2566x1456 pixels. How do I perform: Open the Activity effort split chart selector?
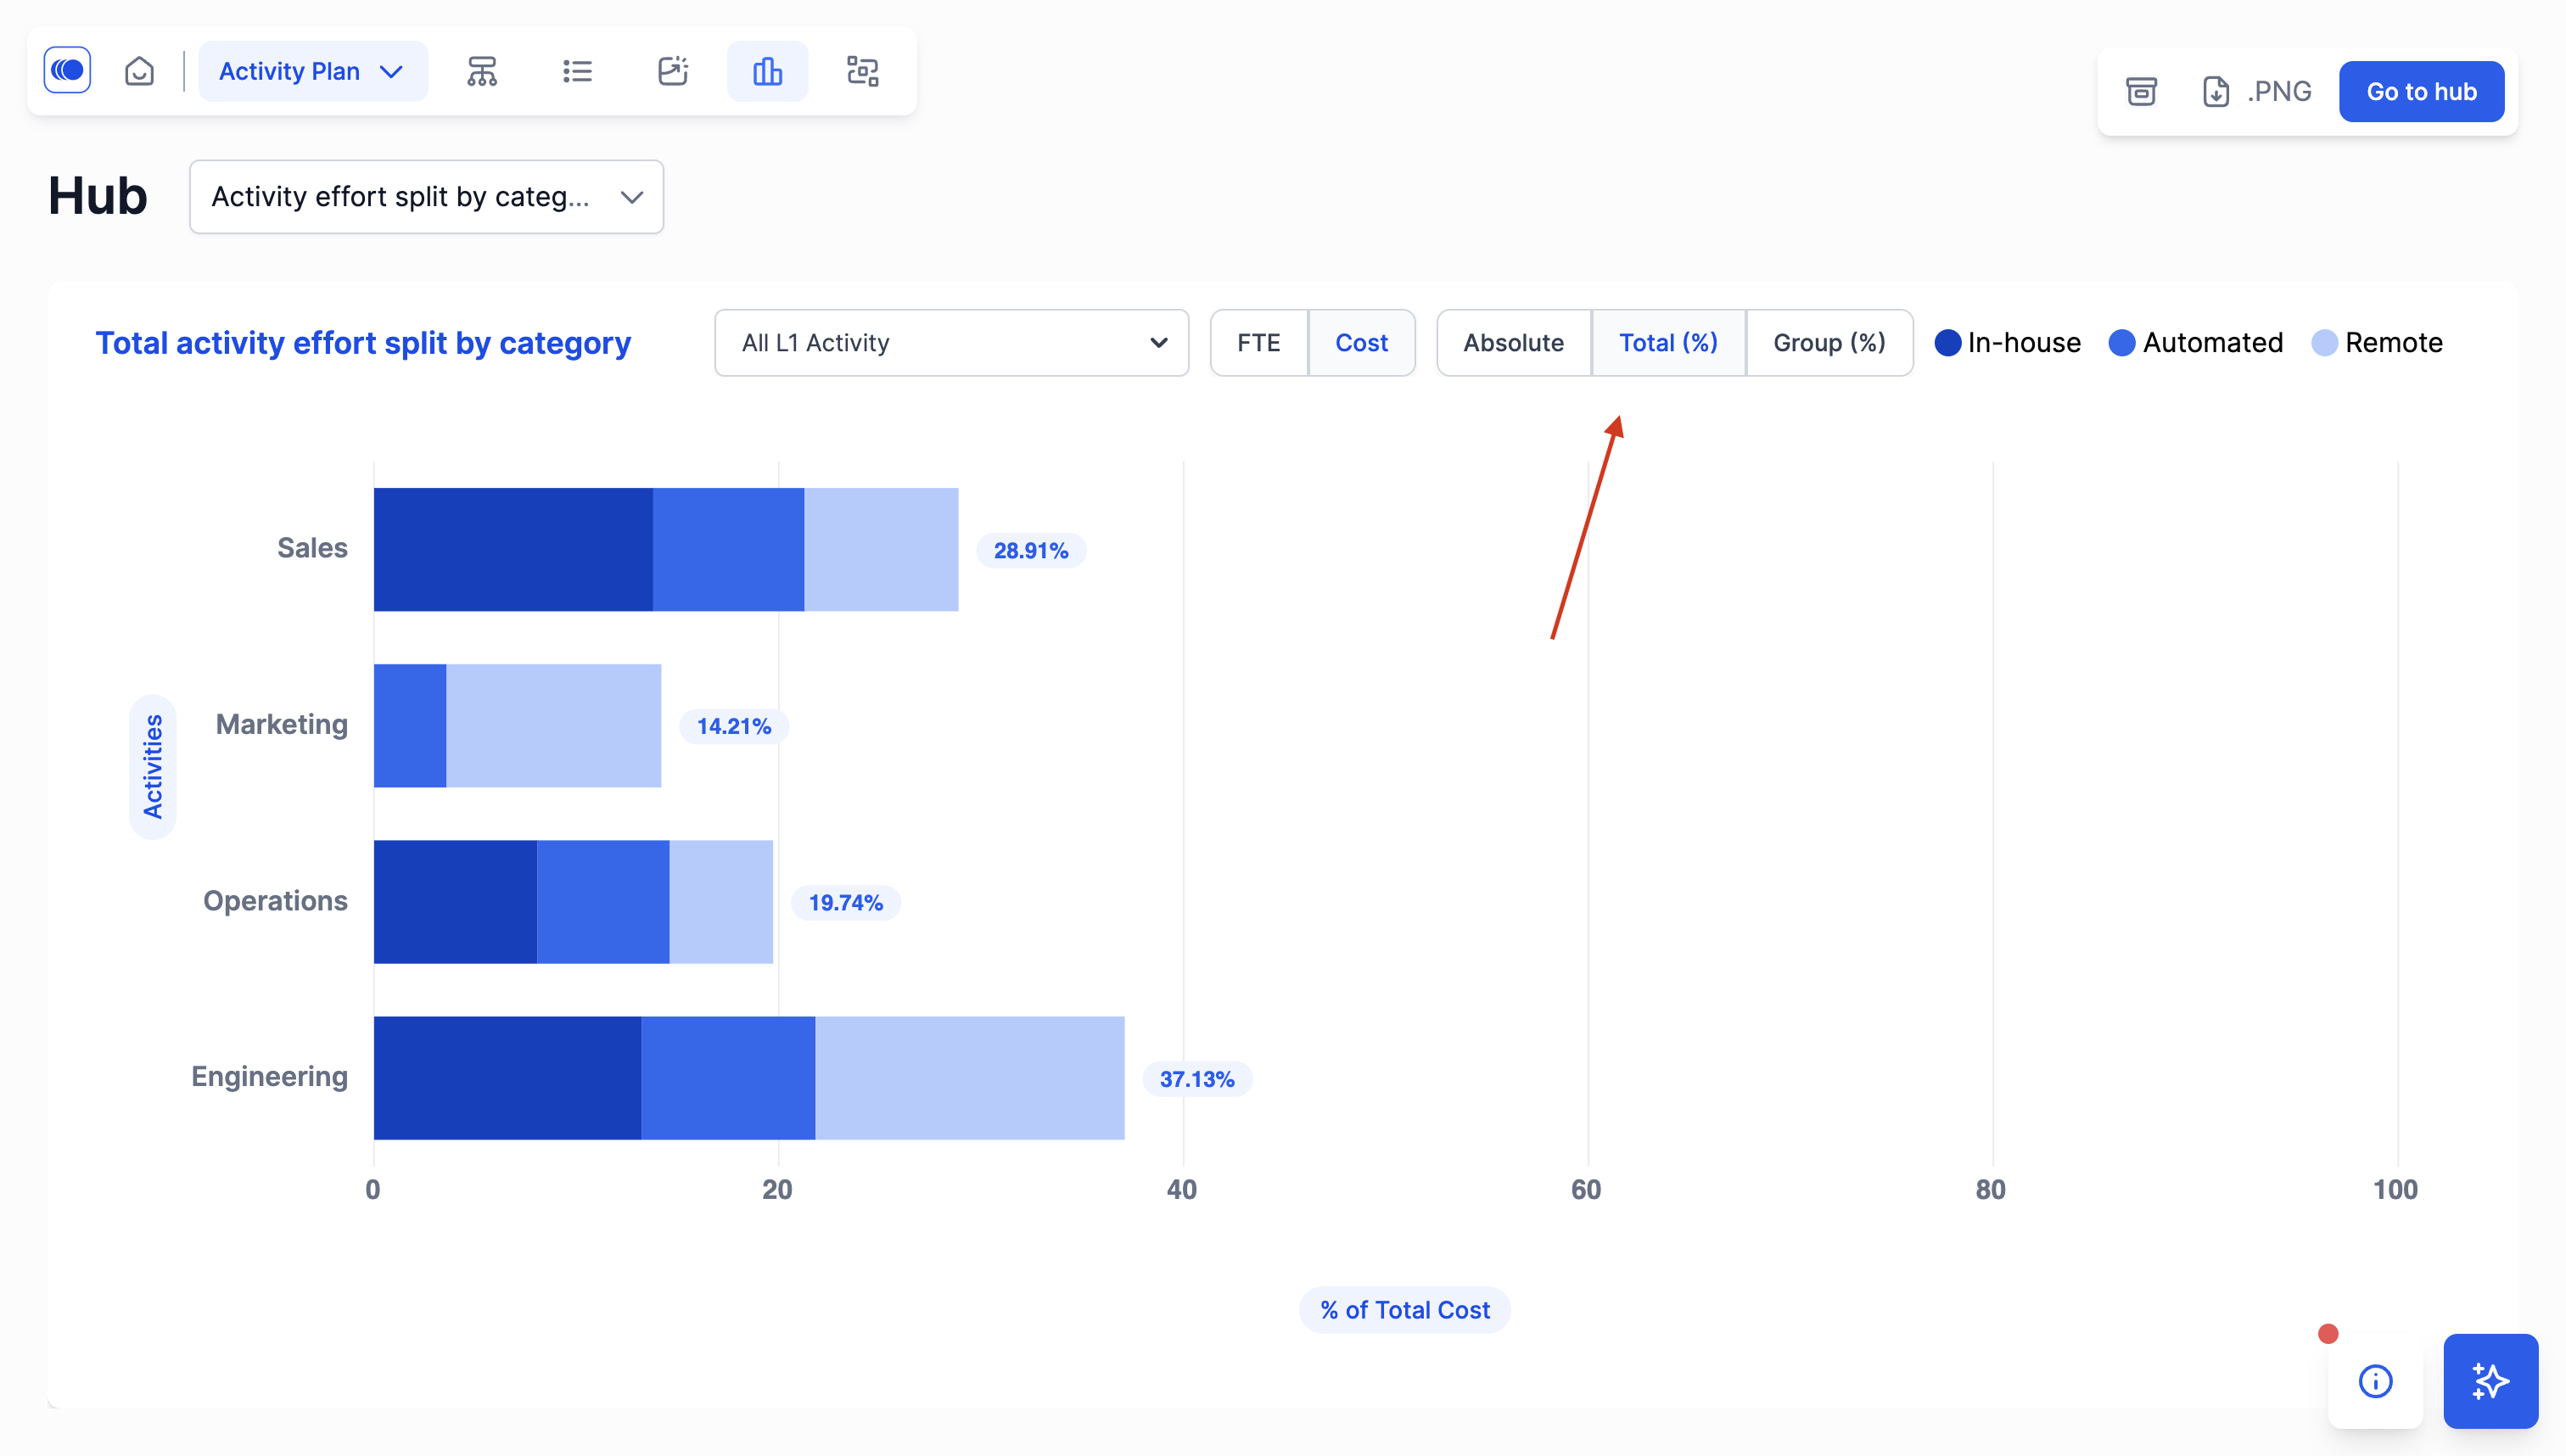click(x=426, y=197)
